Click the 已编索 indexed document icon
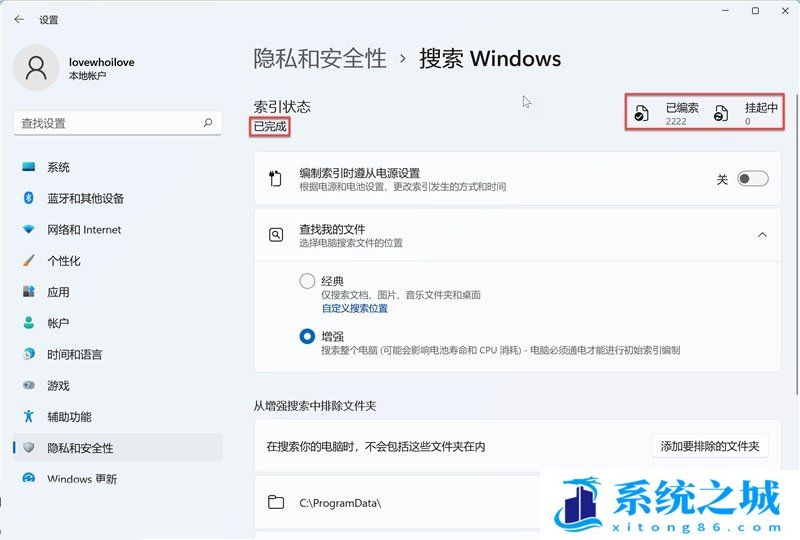The height and width of the screenshot is (540, 800). pos(641,113)
